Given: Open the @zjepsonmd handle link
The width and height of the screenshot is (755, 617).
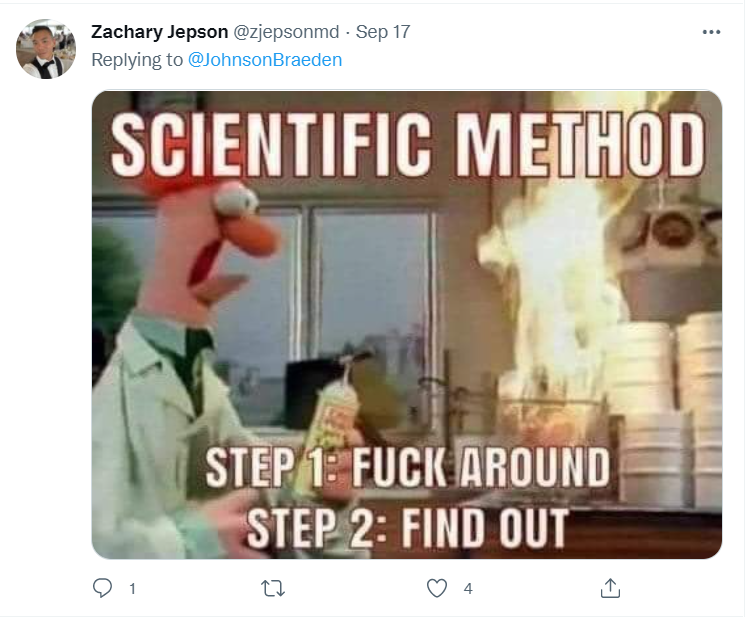Looking at the screenshot, I should (286, 32).
